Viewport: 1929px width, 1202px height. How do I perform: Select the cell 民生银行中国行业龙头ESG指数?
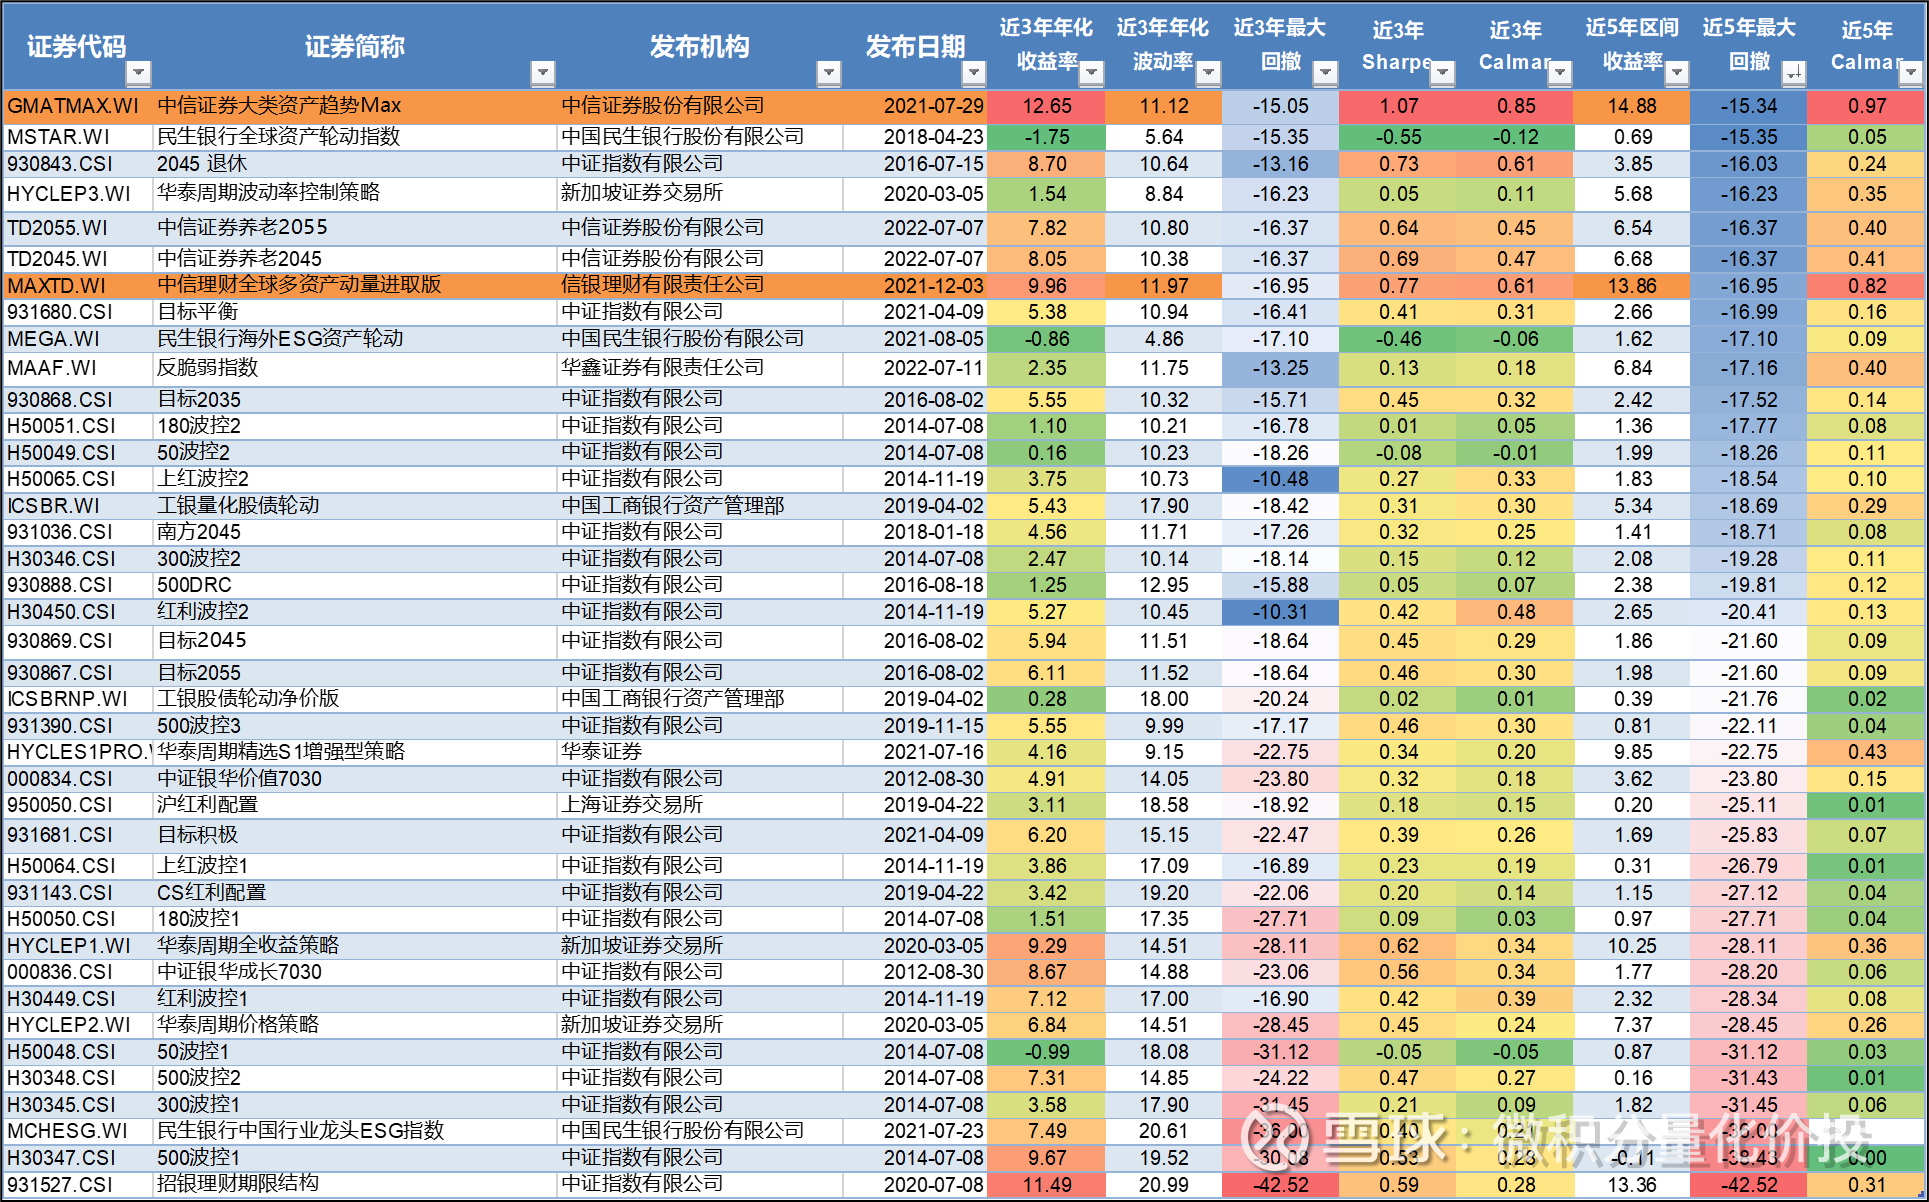355,1131
